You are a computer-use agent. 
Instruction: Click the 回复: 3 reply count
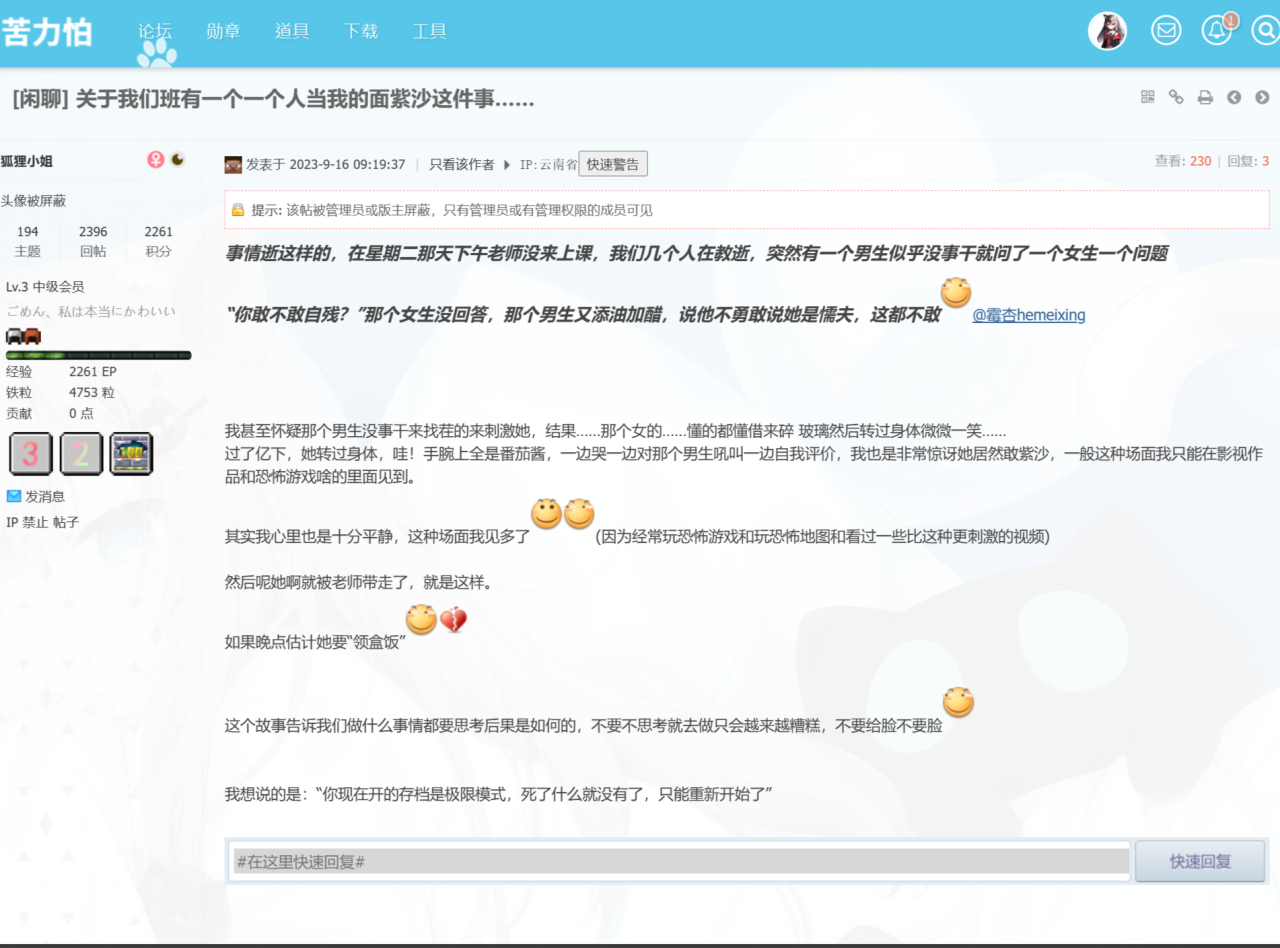pos(1248,161)
